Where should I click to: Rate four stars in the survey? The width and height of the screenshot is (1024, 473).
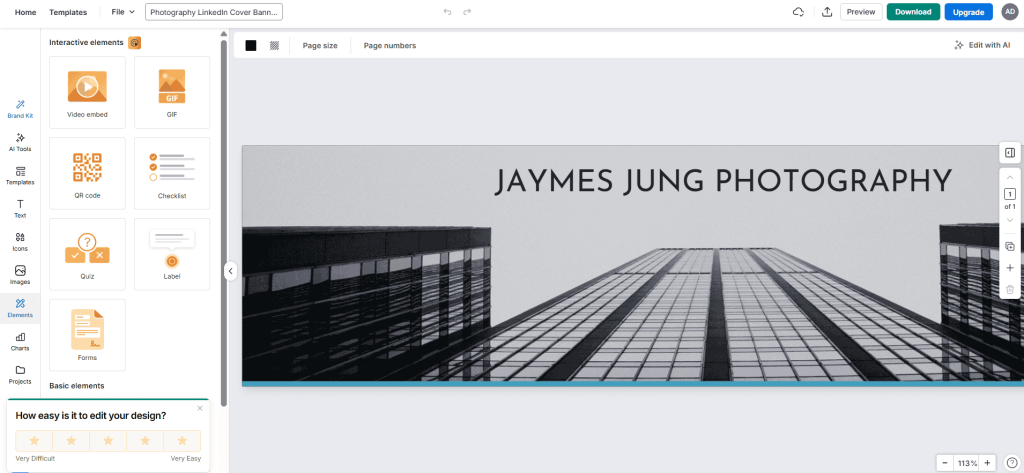pyautogui.click(x=145, y=440)
